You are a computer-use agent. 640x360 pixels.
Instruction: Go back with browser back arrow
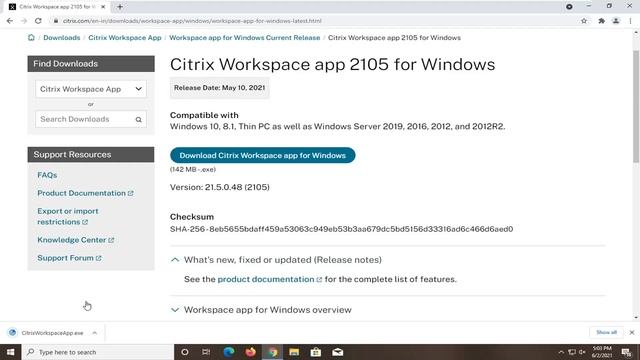coord(10,21)
